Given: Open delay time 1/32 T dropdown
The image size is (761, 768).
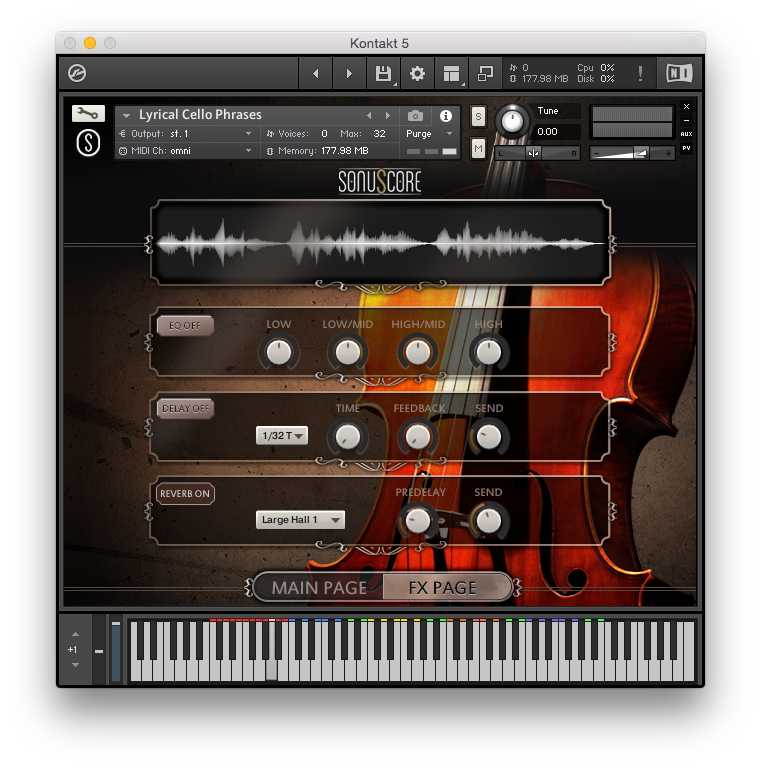Looking at the screenshot, I should coord(282,435).
